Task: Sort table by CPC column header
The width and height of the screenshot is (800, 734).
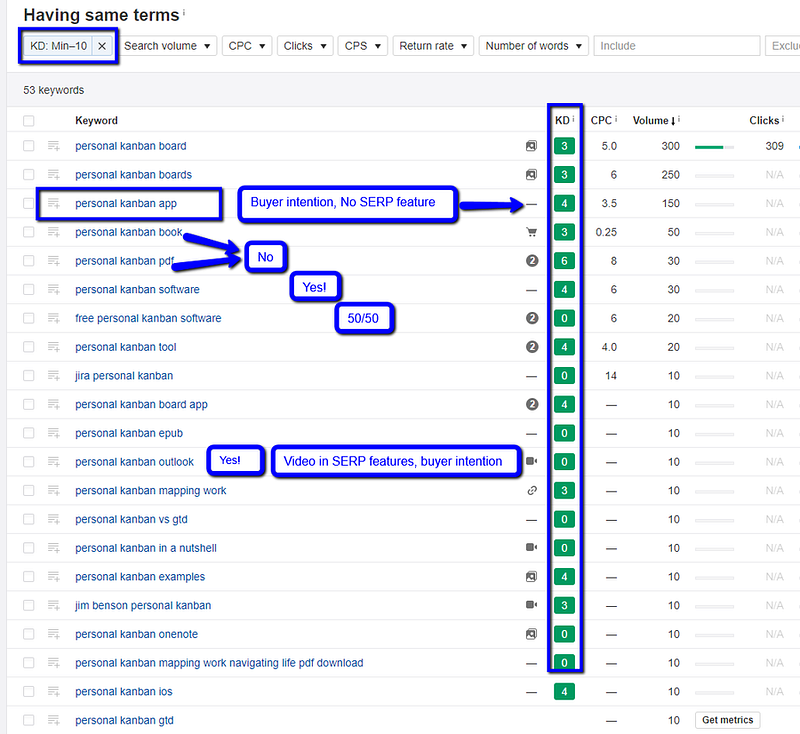Action: 601,120
